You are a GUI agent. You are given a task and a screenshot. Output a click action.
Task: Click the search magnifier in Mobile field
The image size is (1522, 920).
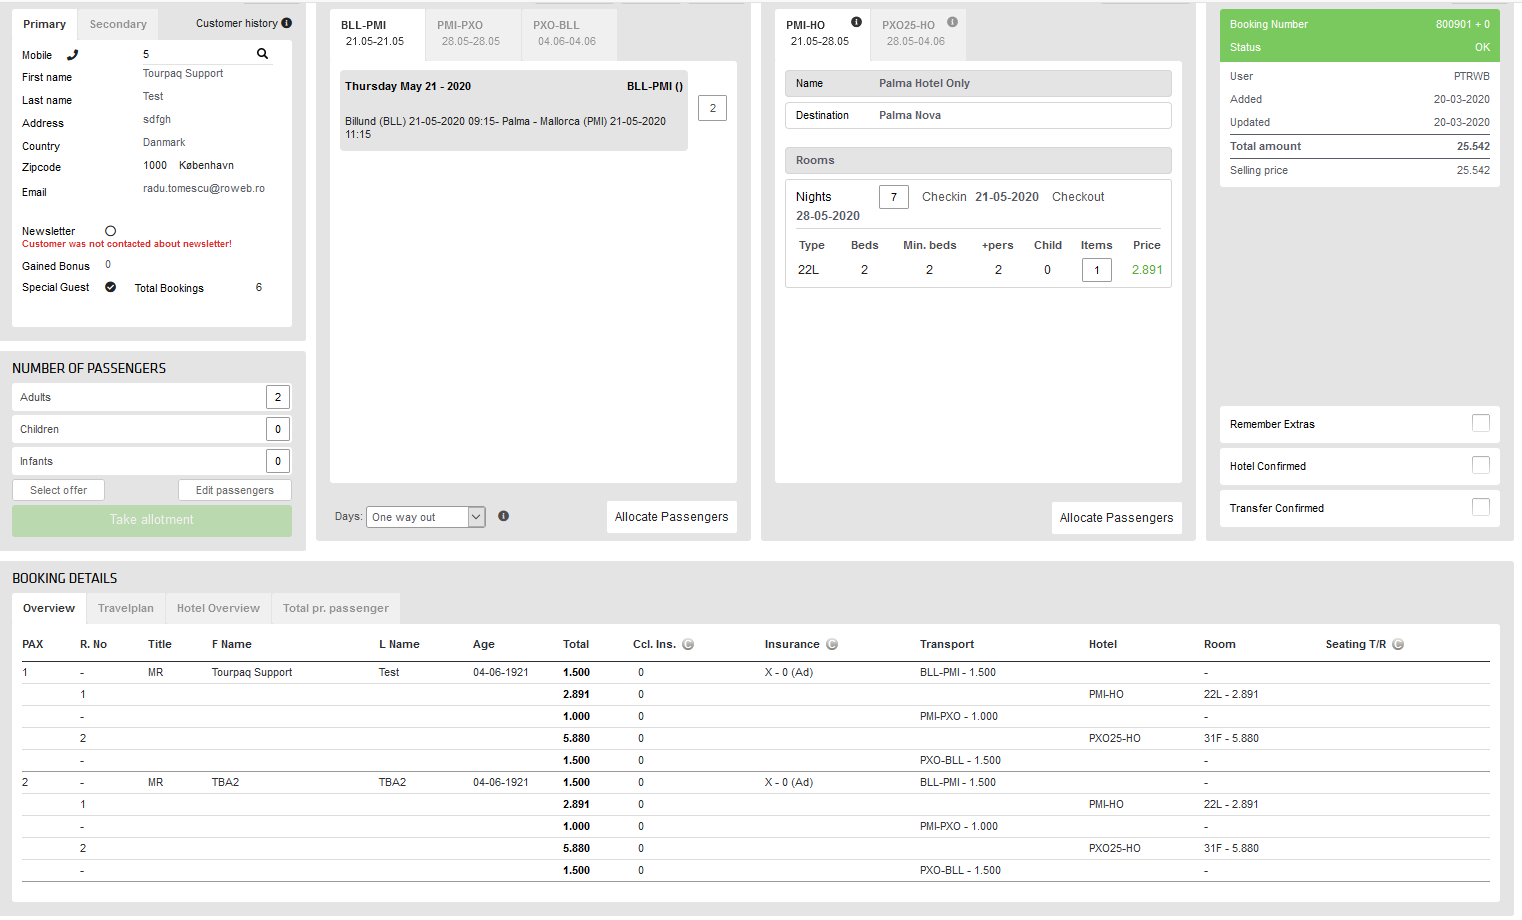pyautogui.click(x=262, y=54)
